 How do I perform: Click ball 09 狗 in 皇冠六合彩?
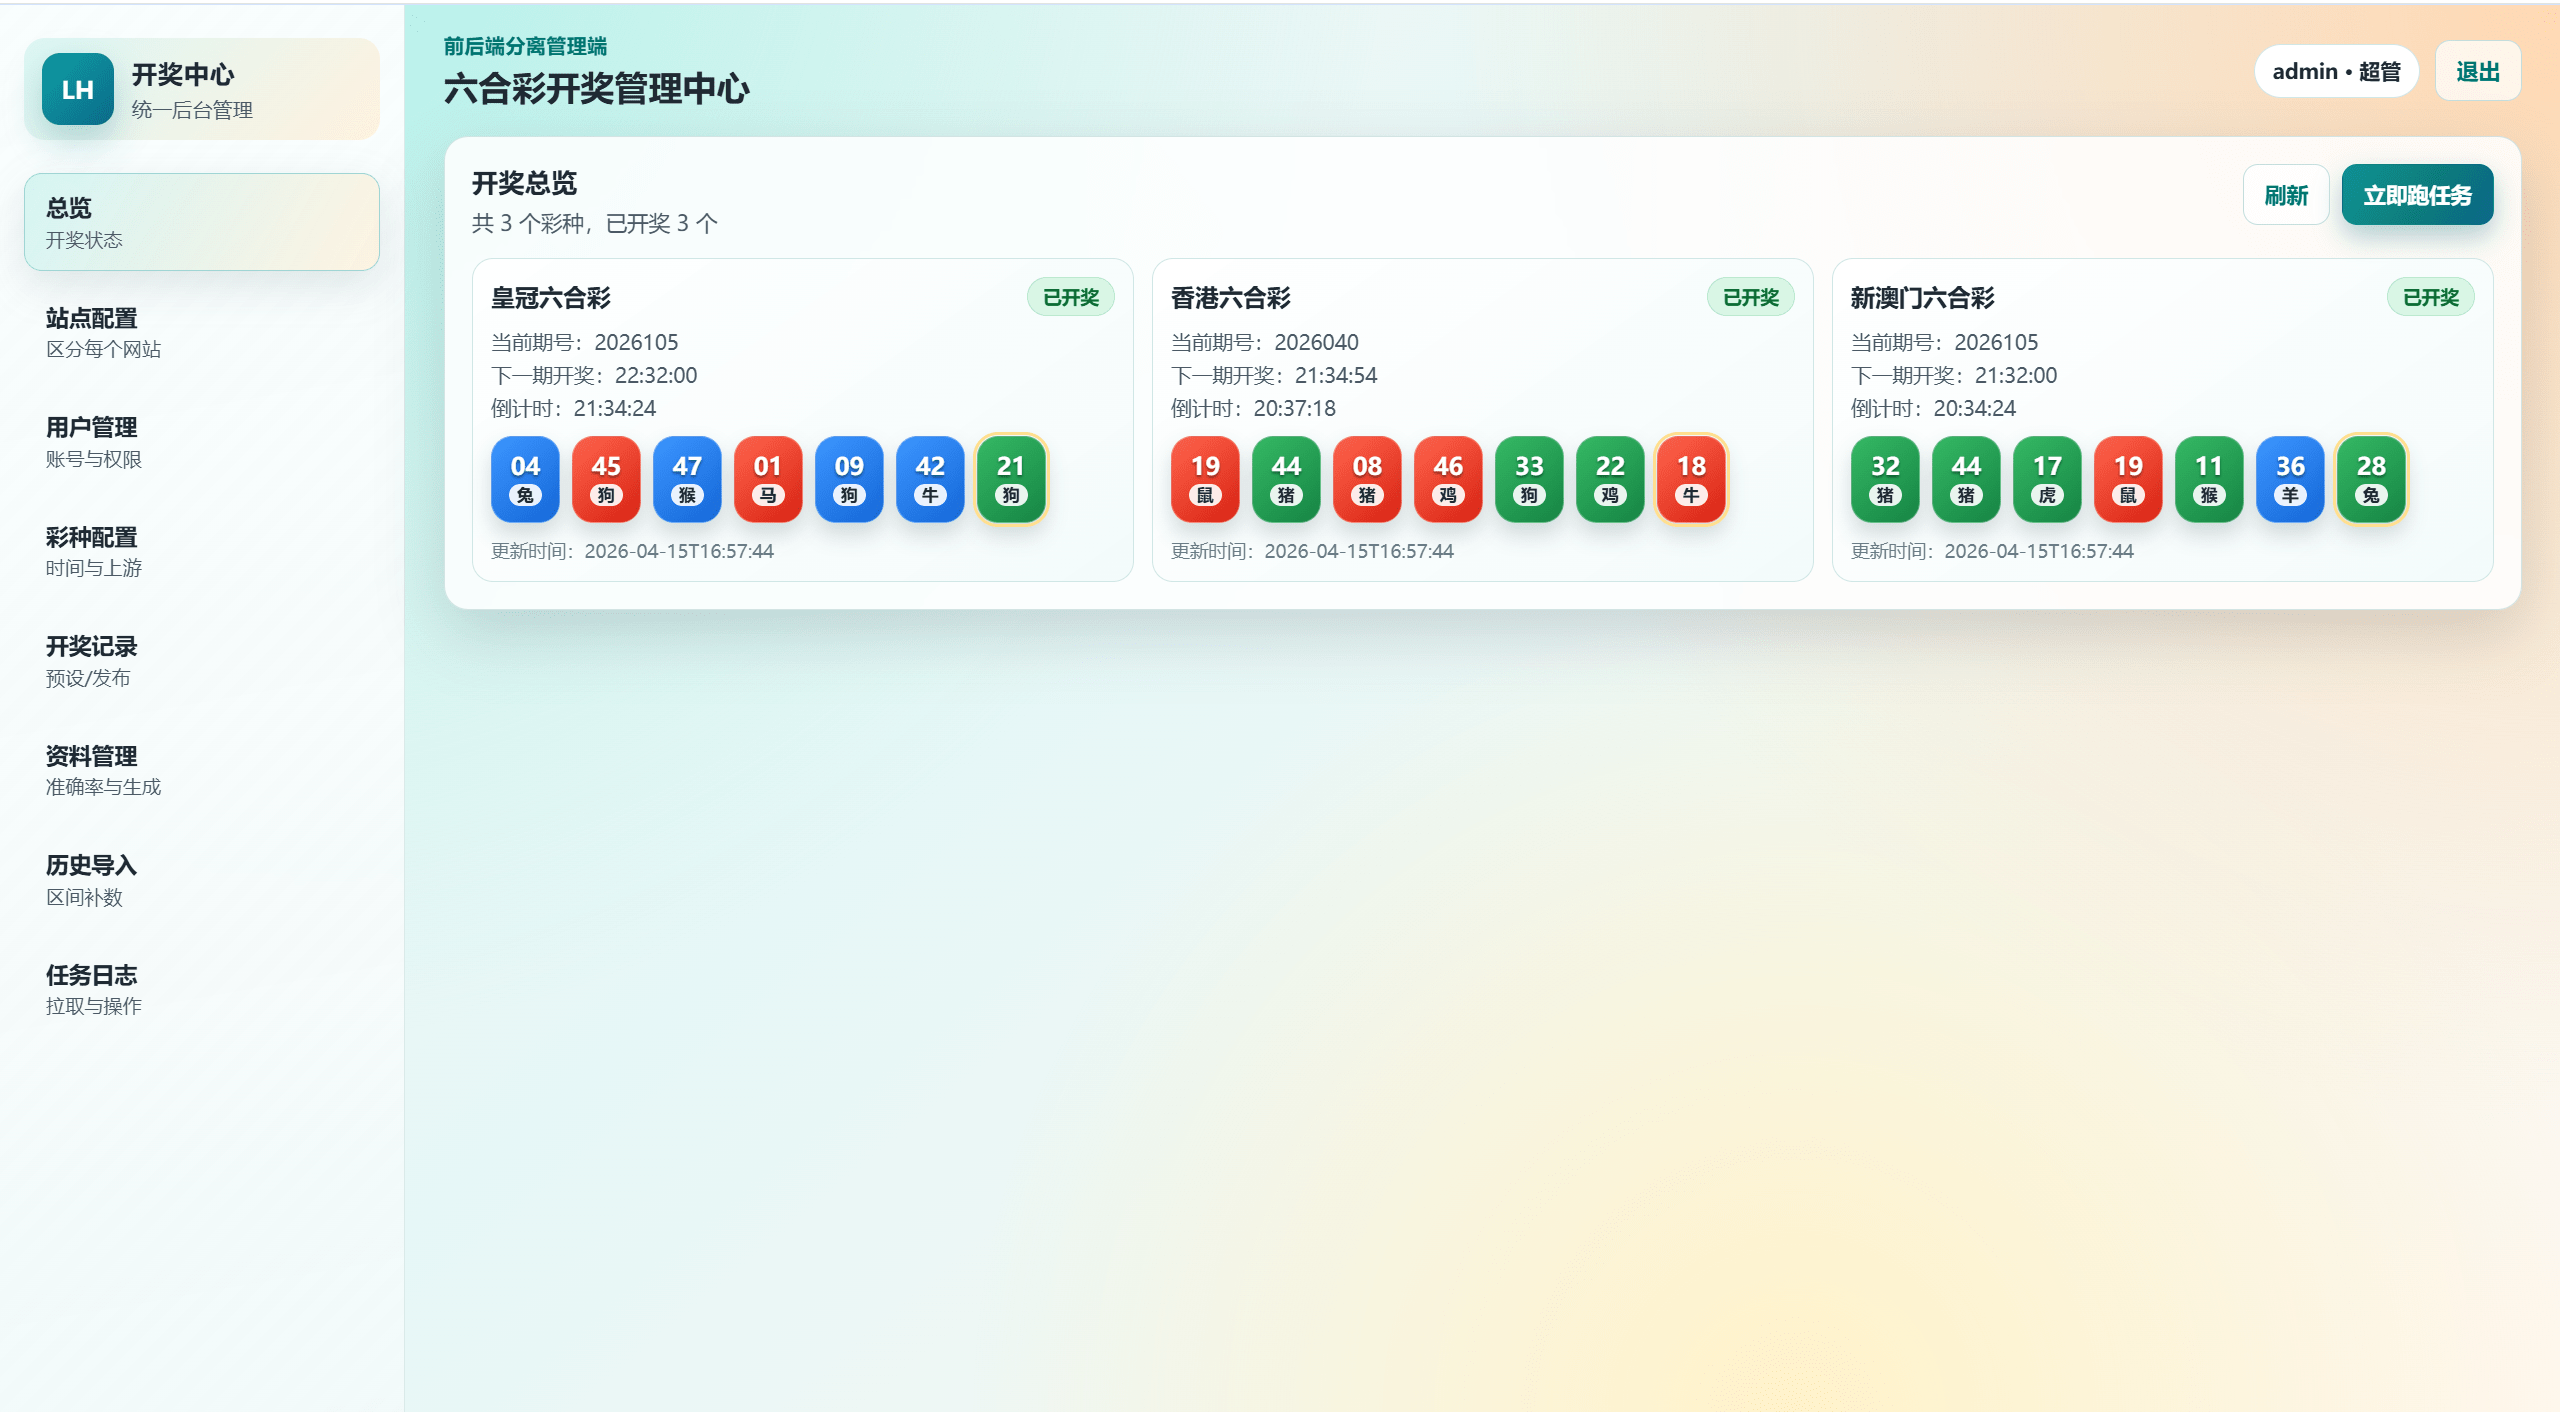pos(849,479)
